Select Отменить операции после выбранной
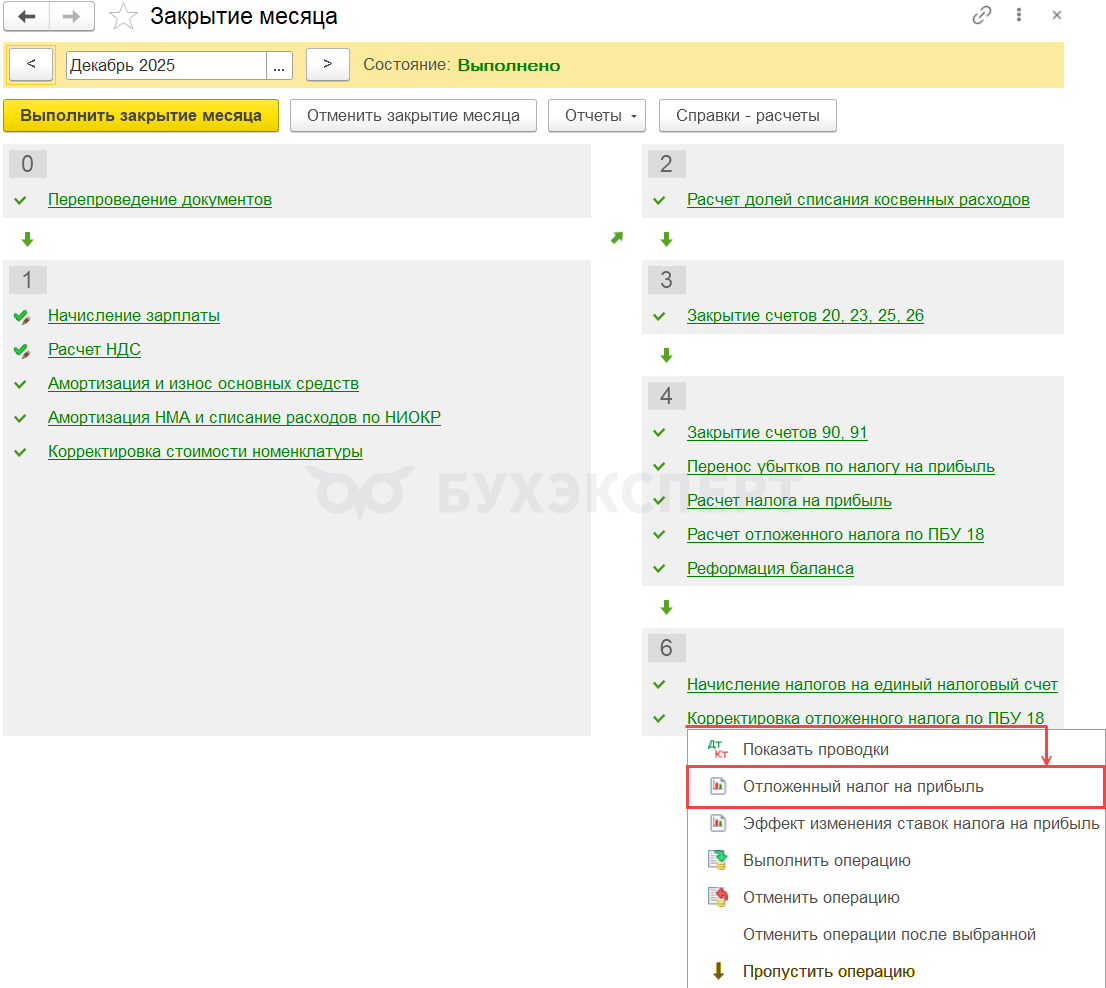The image size is (1106, 988). click(888, 934)
